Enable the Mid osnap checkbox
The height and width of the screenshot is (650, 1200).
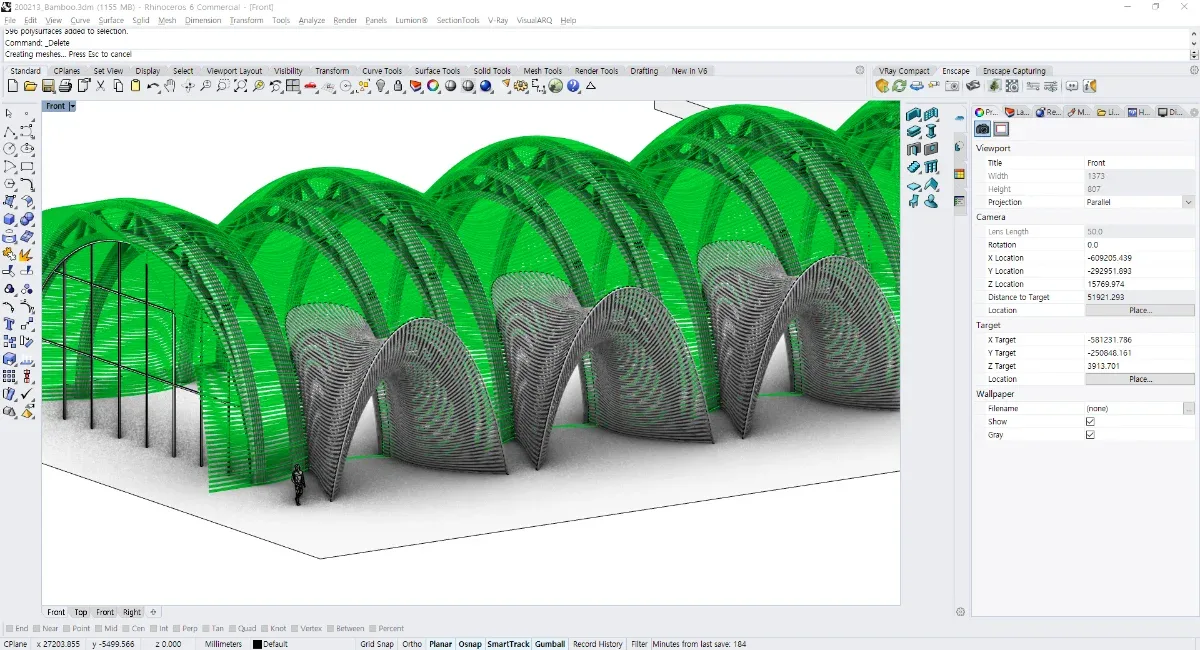click(97, 629)
